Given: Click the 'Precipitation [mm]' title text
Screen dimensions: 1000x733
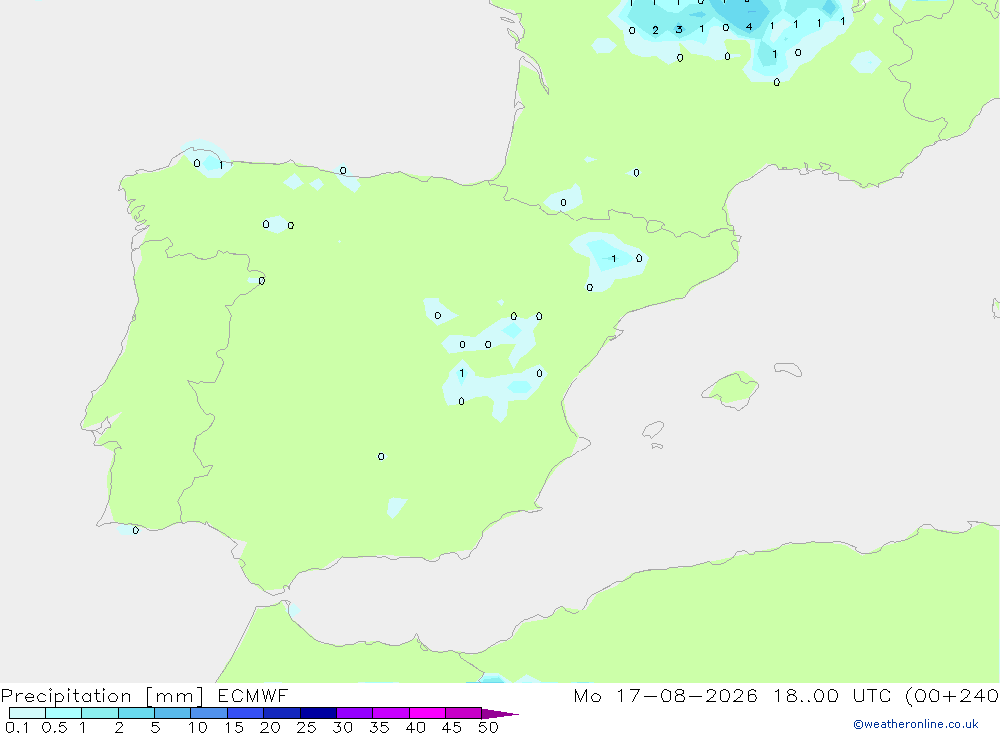Looking at the screenshot, I should point(102,696).
